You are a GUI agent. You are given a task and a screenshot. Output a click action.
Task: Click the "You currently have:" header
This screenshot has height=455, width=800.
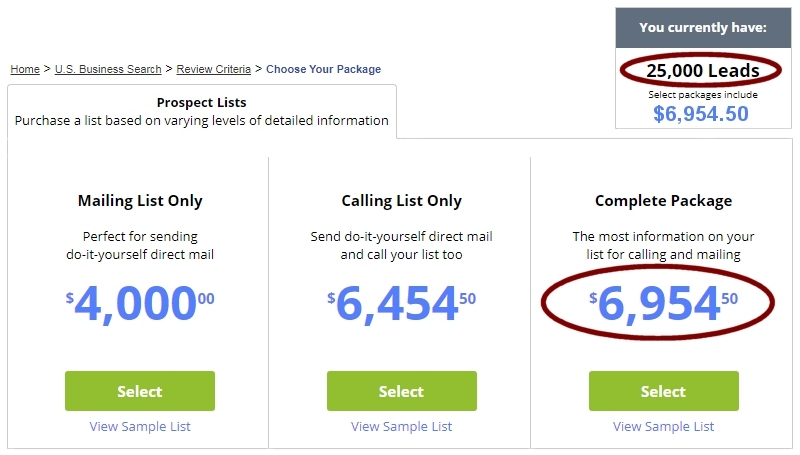coord(702,27)
